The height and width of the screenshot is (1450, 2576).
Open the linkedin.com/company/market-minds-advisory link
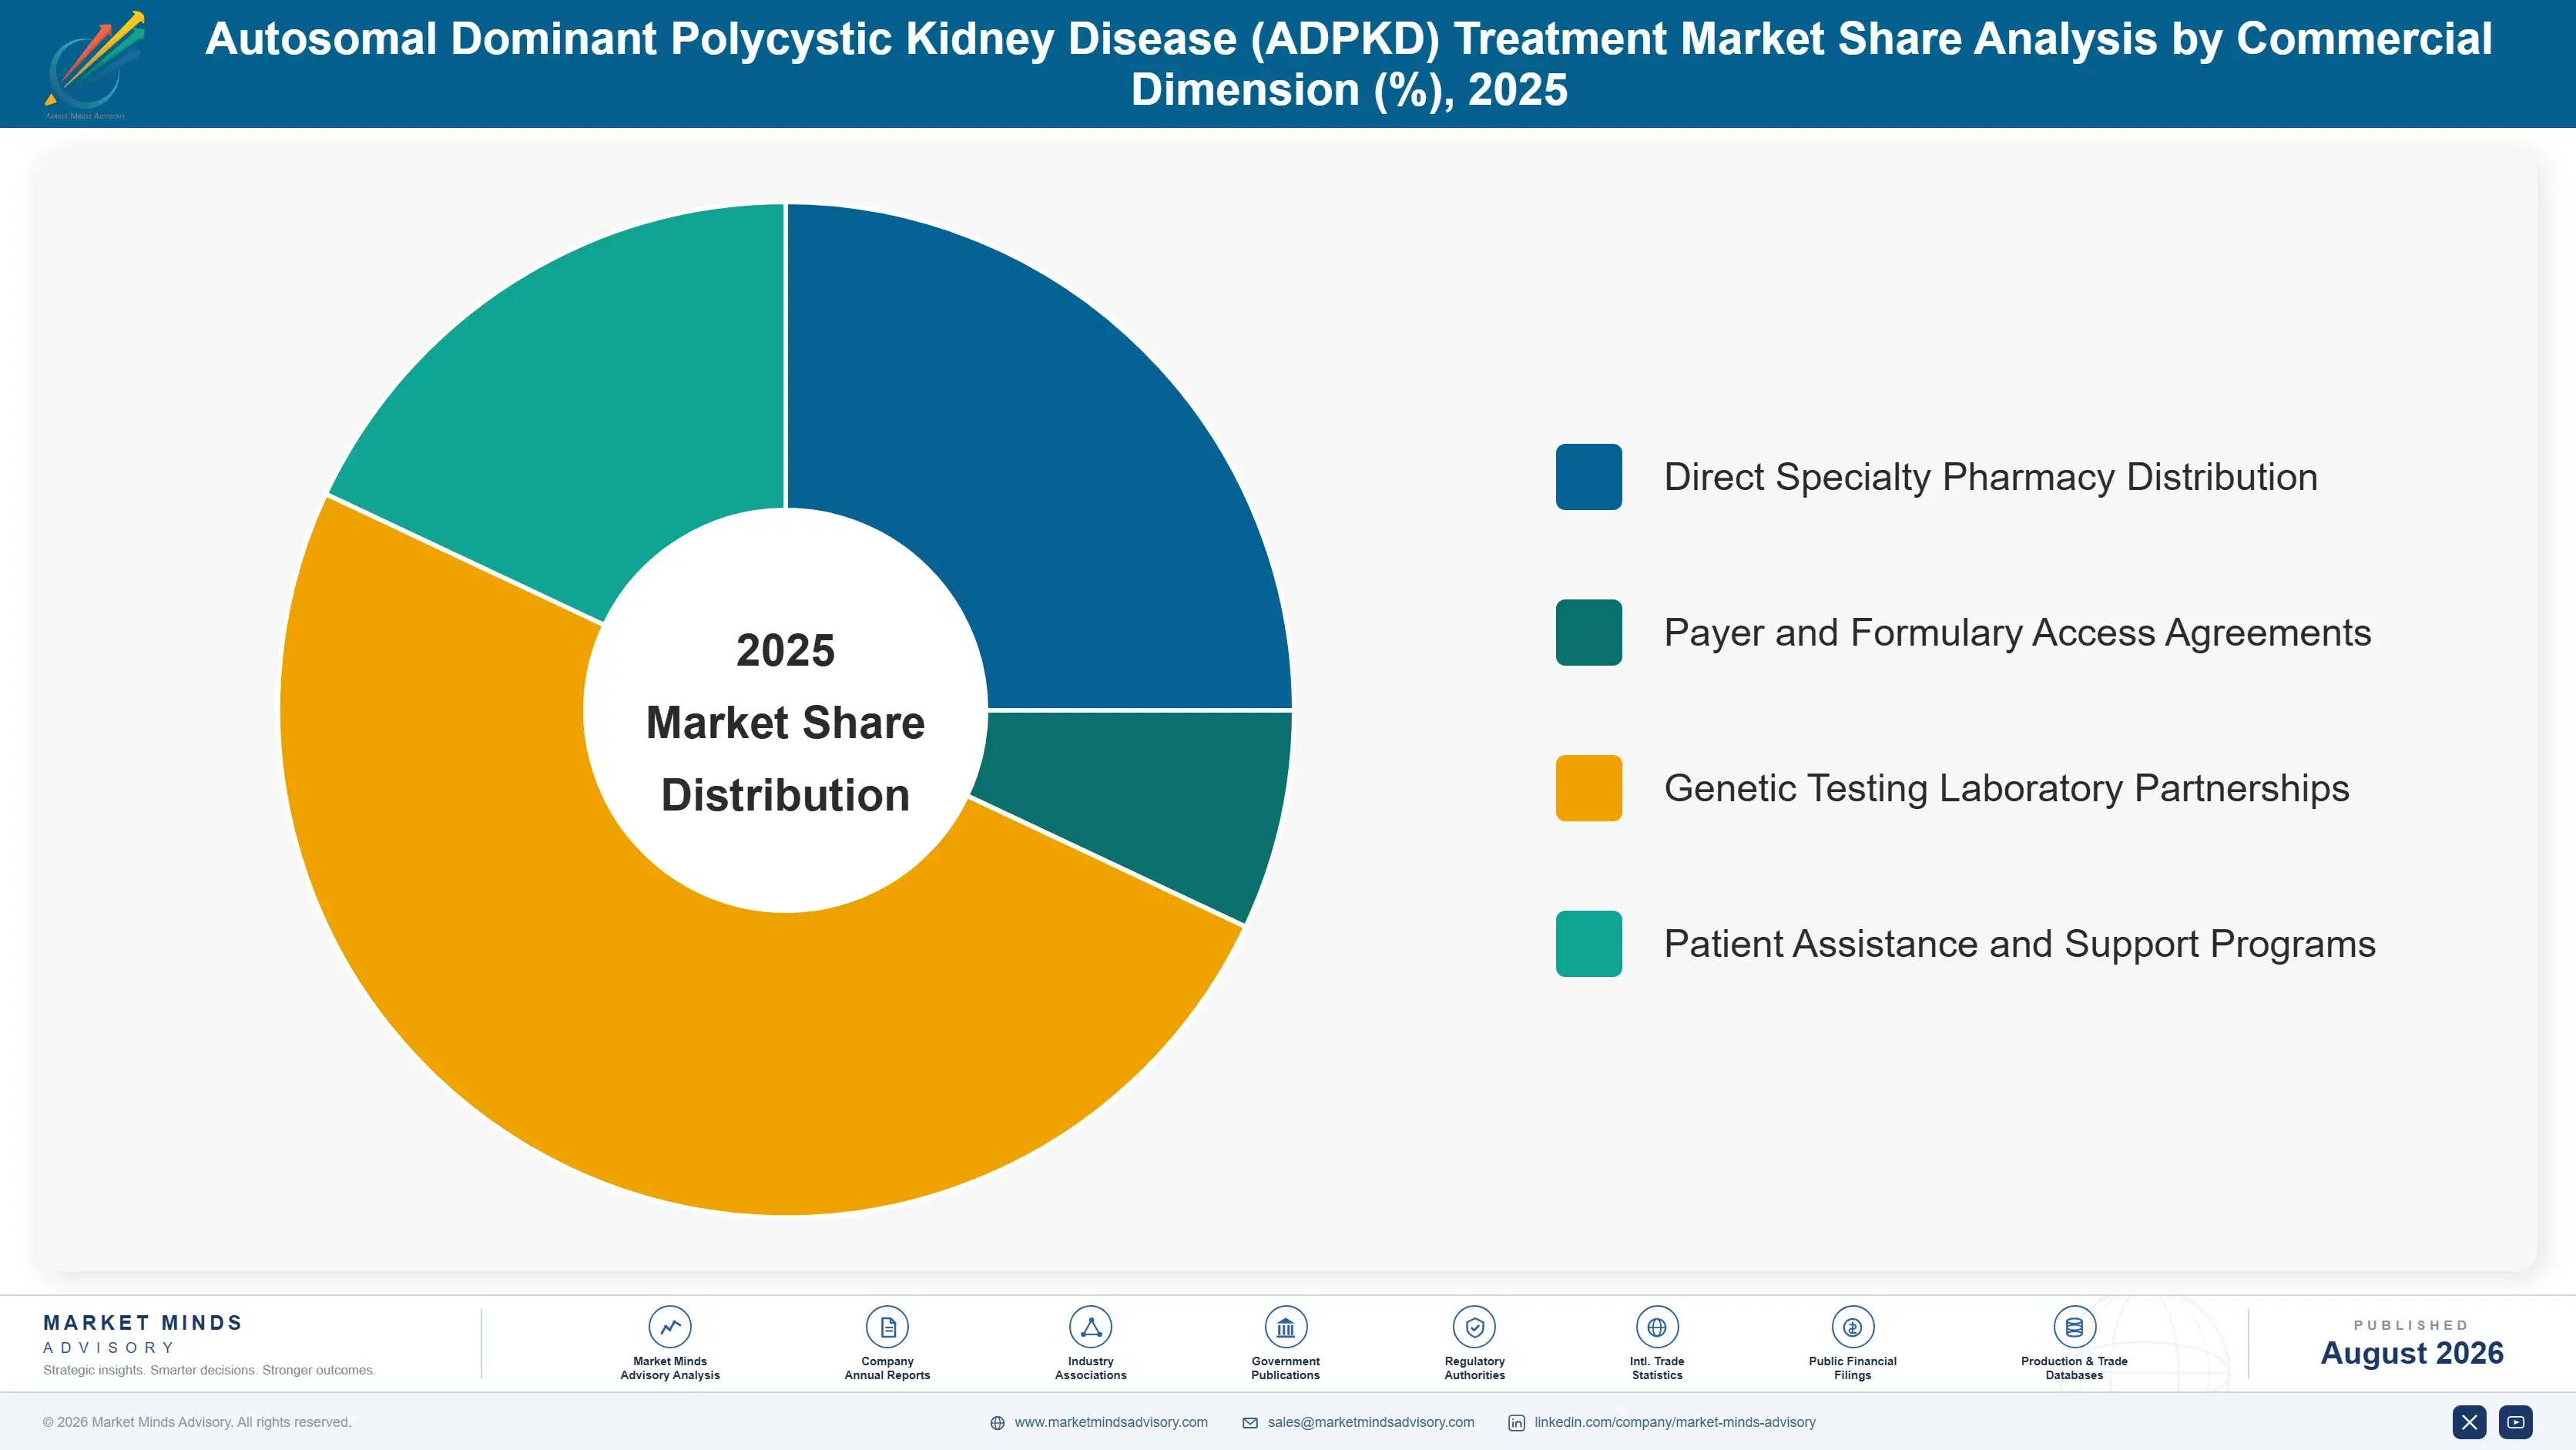pyautogui.click(x=1675, y=1422)
